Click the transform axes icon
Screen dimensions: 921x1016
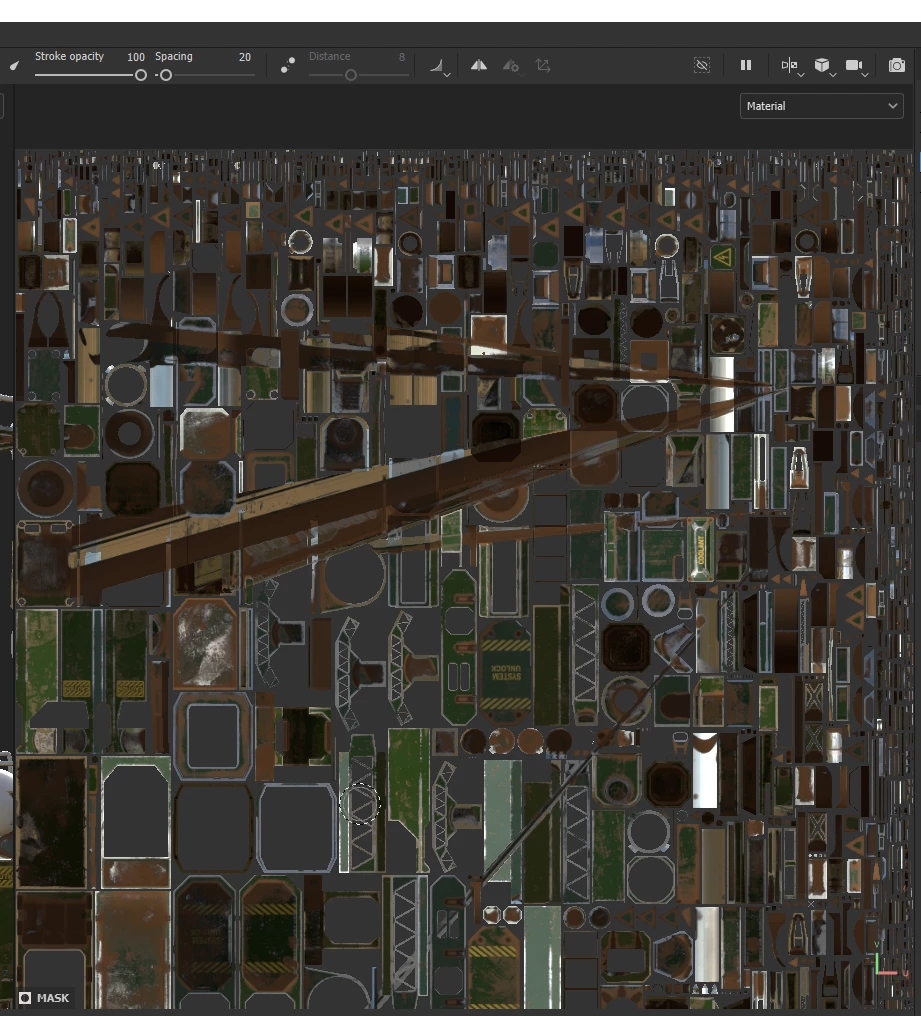(543, 65)
